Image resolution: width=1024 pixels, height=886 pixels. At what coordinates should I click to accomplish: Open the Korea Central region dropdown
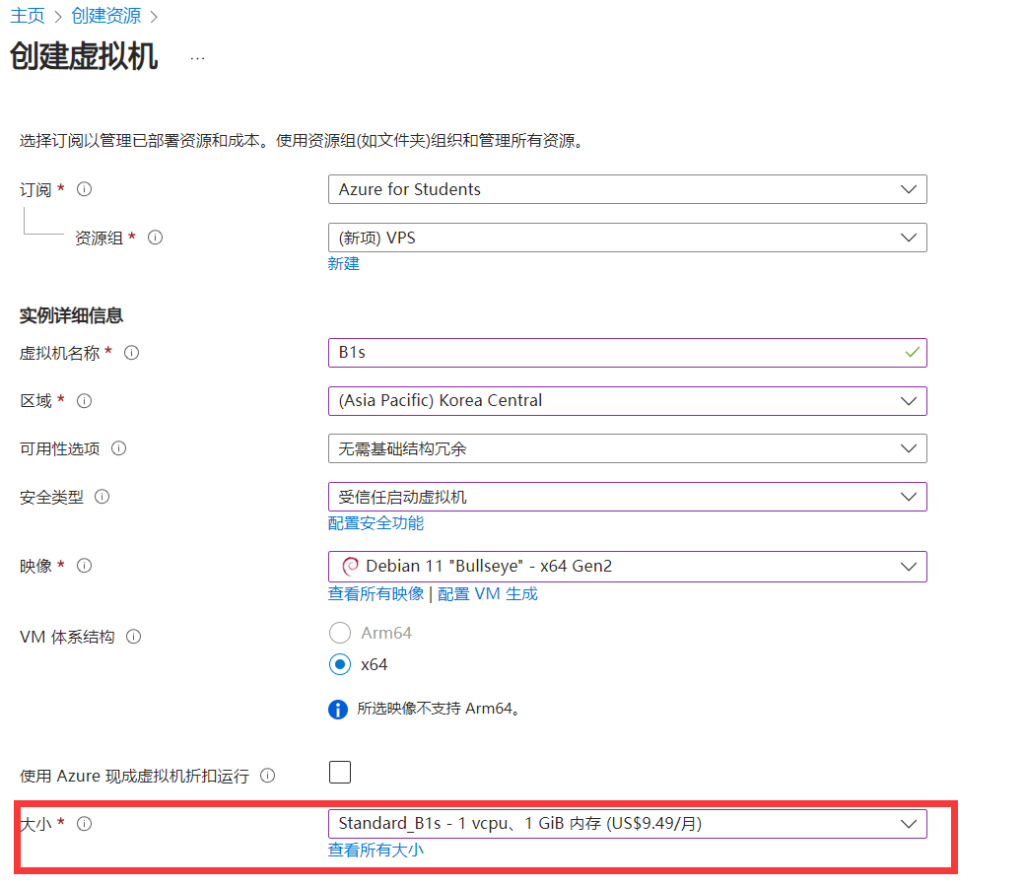click(627, 400)
